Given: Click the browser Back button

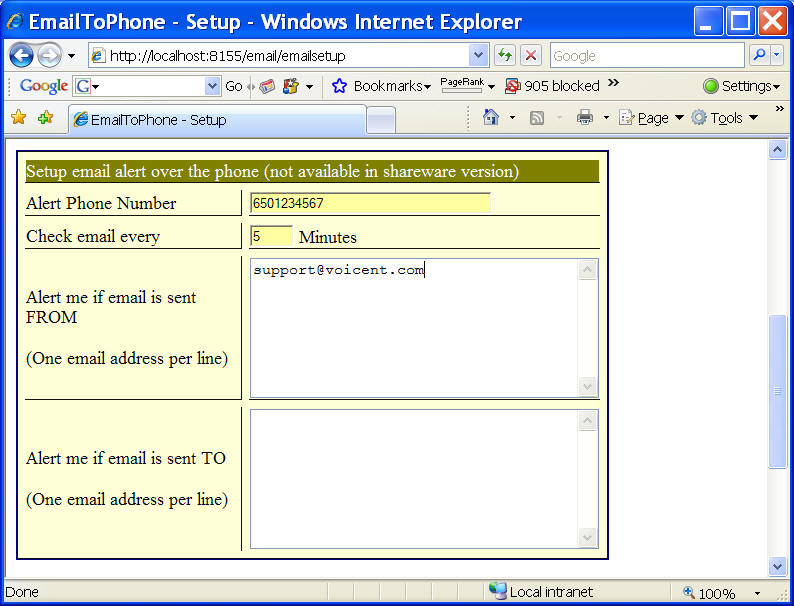Looking at the screenshot, I should pos(21,56).
